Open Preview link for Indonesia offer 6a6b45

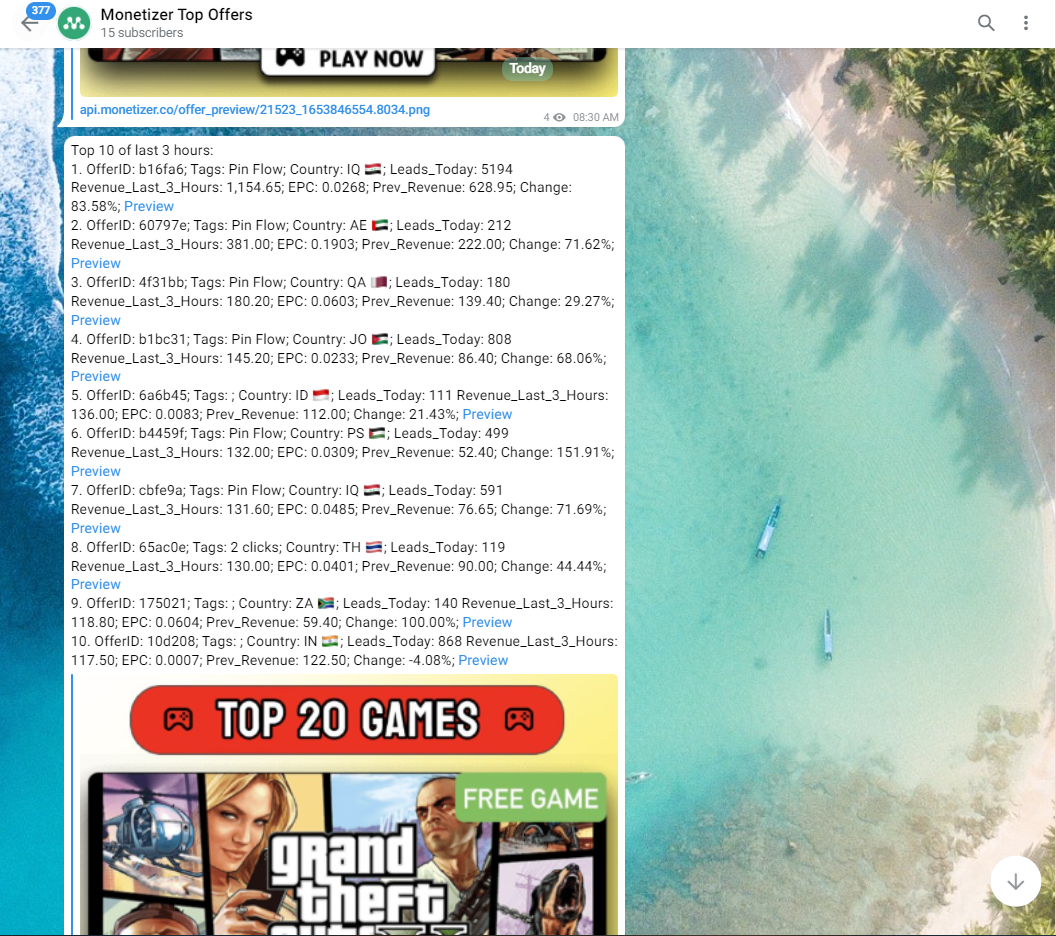487,414
